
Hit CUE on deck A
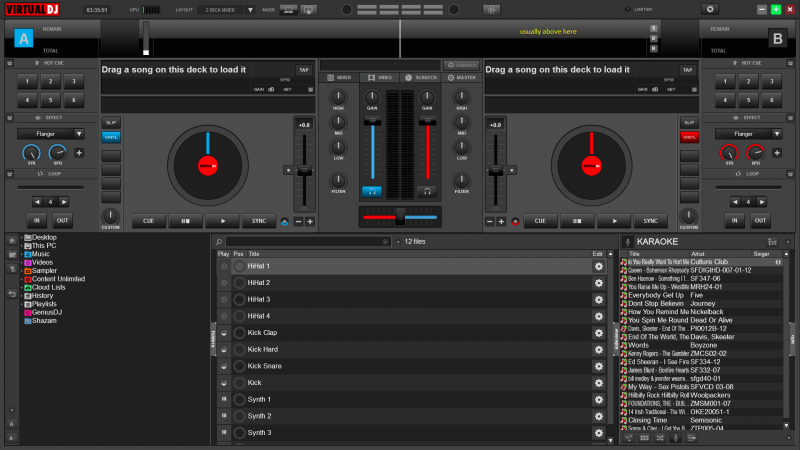coord(148,221)
